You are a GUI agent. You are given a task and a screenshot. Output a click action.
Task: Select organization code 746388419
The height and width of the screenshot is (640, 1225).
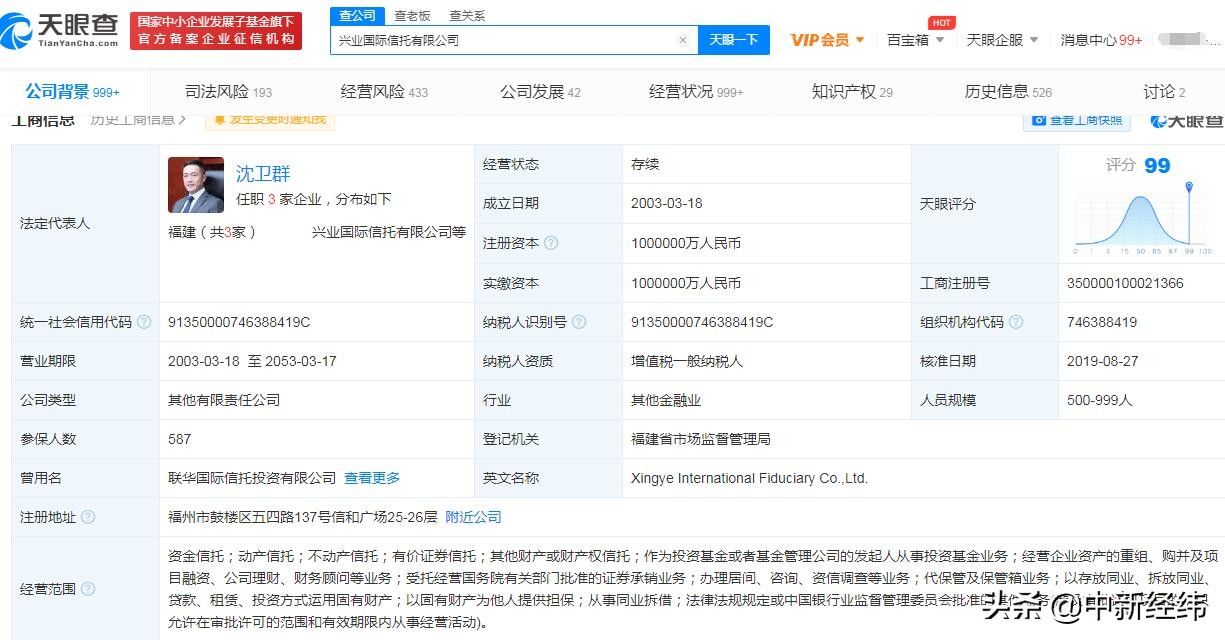(1102, 322)
